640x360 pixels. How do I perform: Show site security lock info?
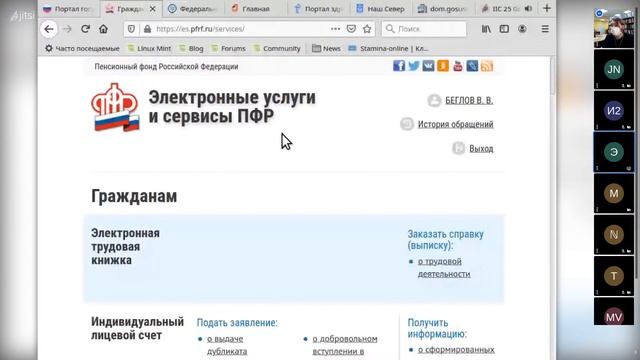coord(147,29)
